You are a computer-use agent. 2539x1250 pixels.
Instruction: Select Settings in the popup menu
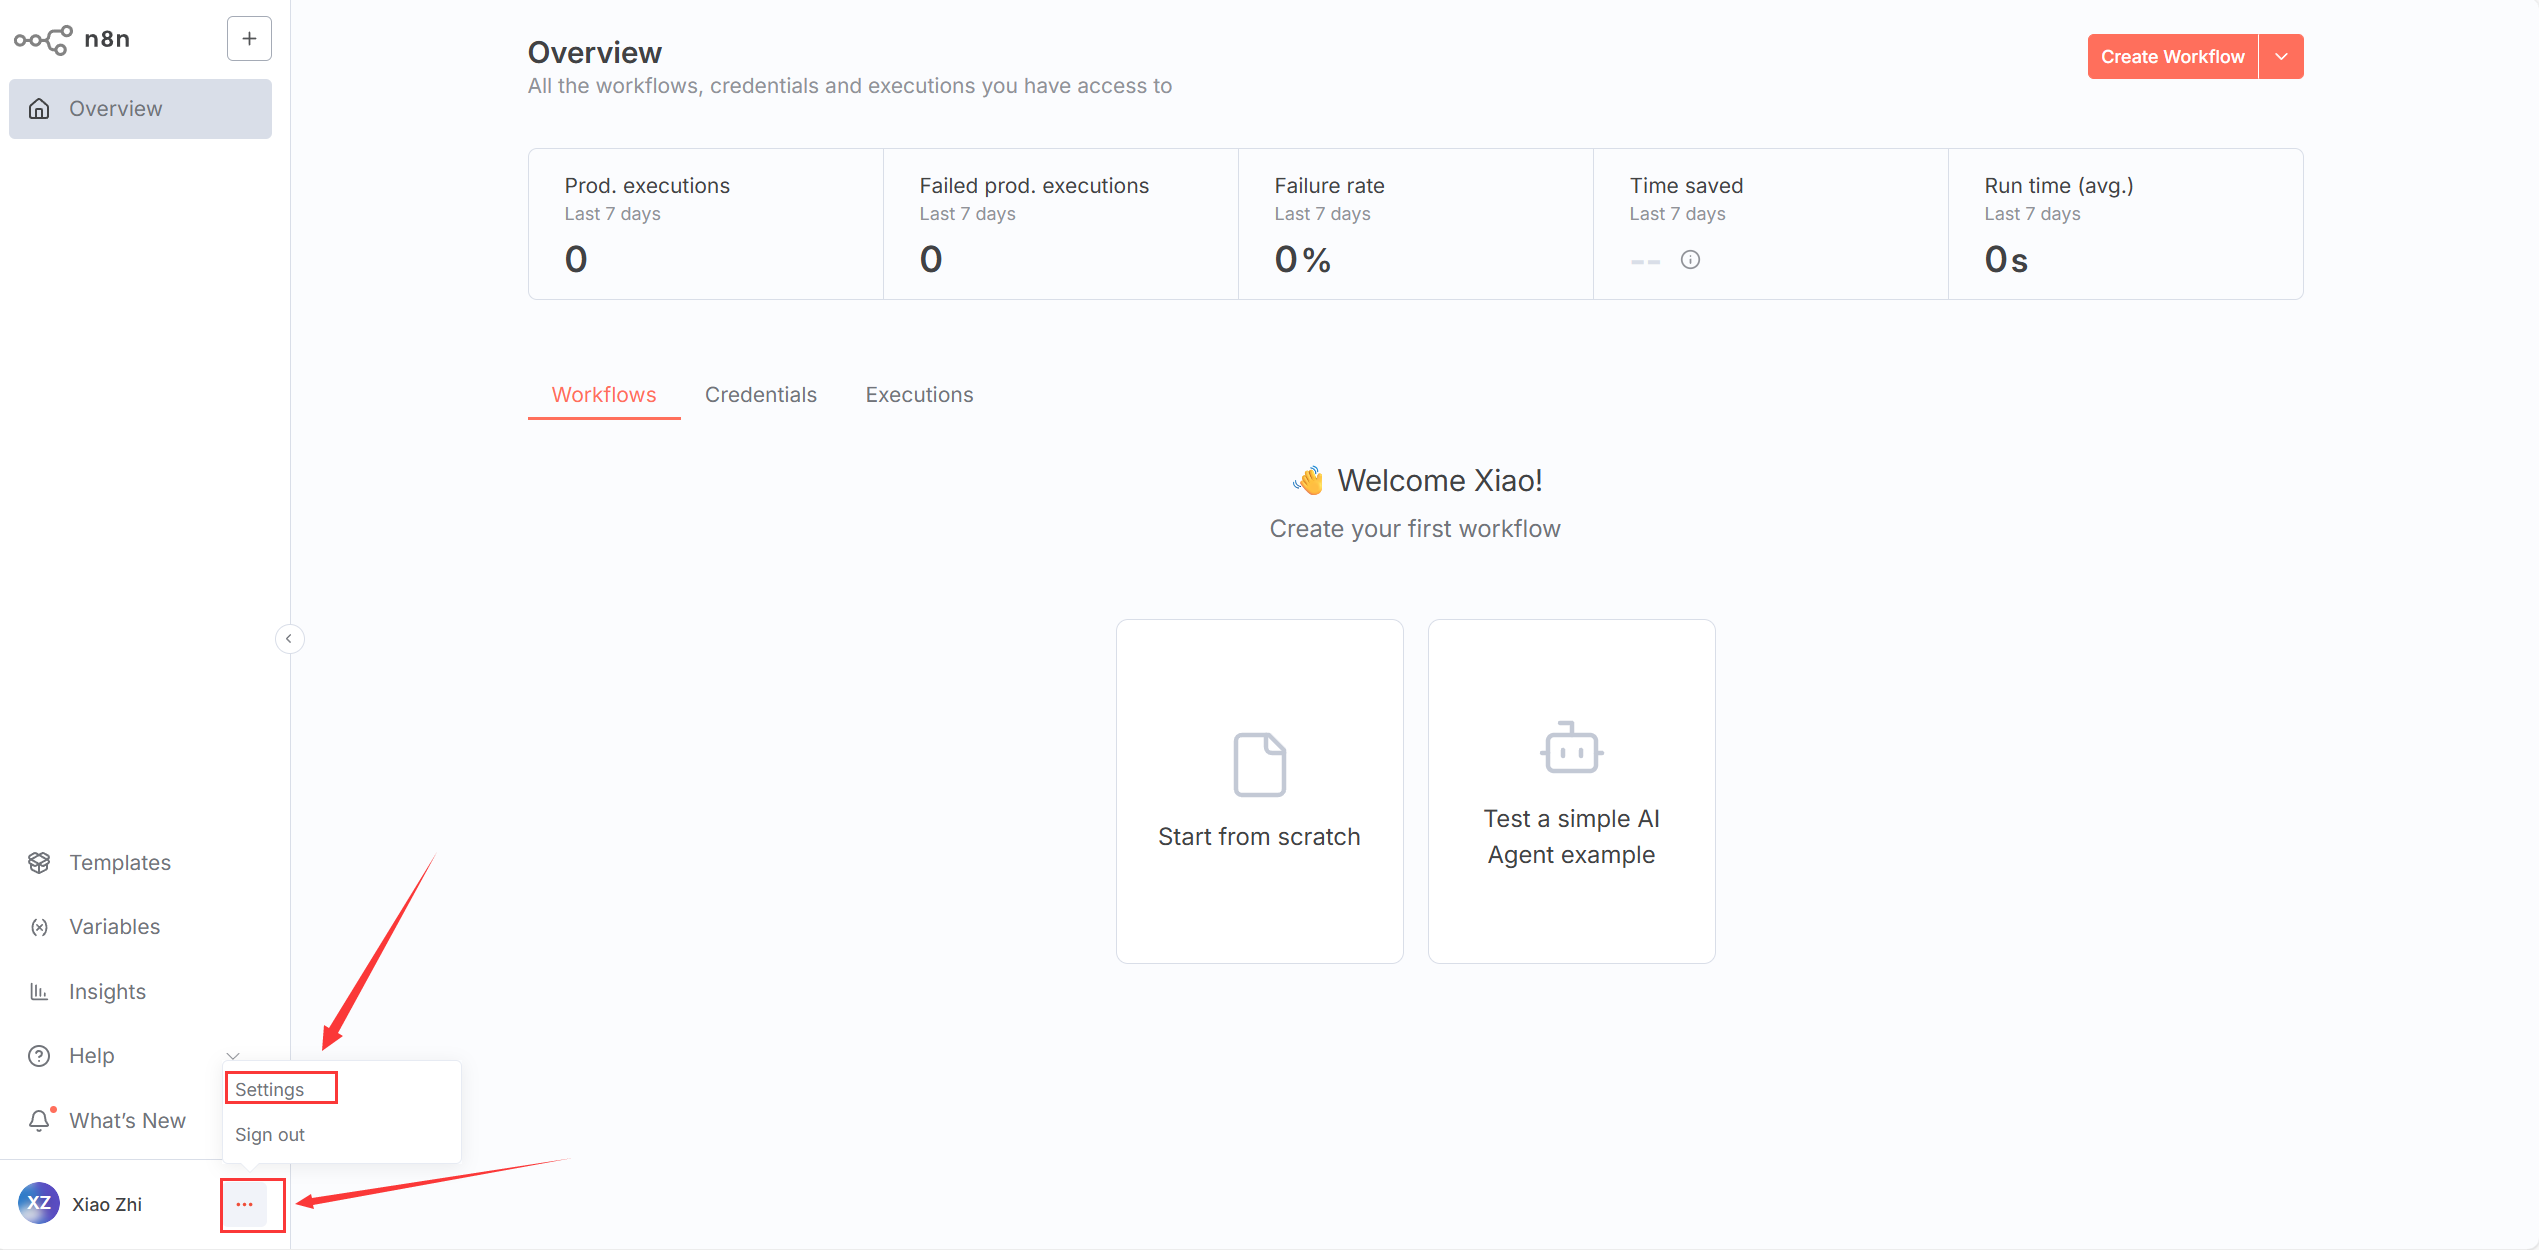tap(270, 1089)
